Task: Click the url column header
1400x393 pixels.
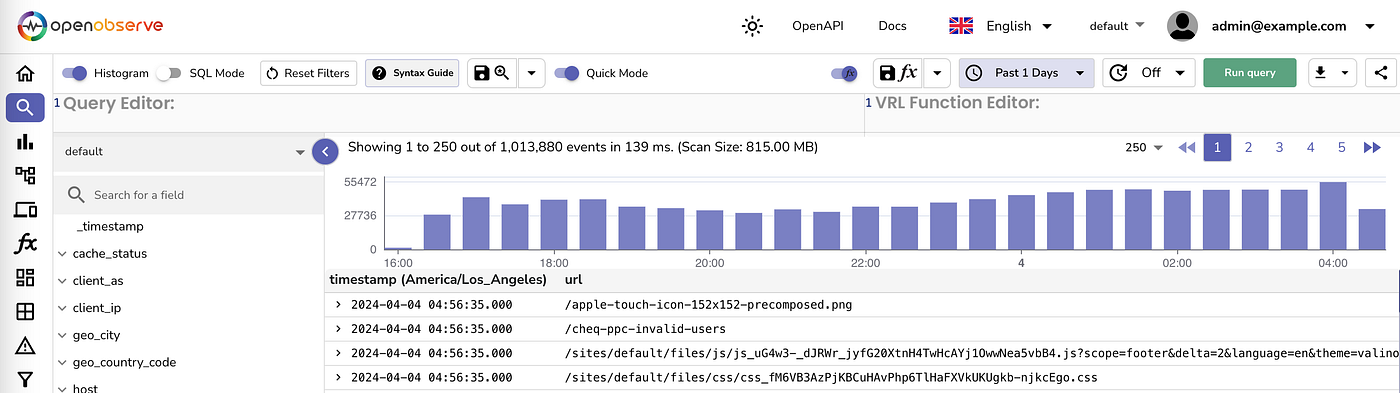Action: pyautogui.click(x=573, y=279)
